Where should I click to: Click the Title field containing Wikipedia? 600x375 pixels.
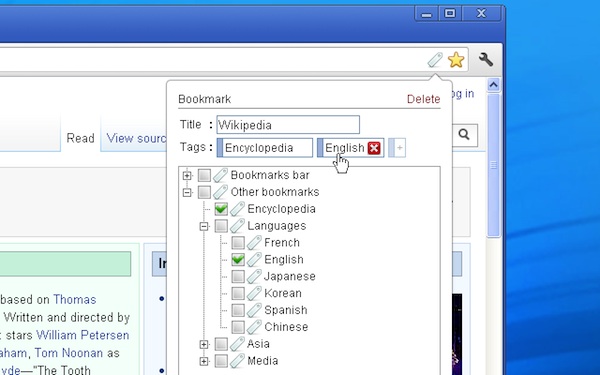coord(288,125)
